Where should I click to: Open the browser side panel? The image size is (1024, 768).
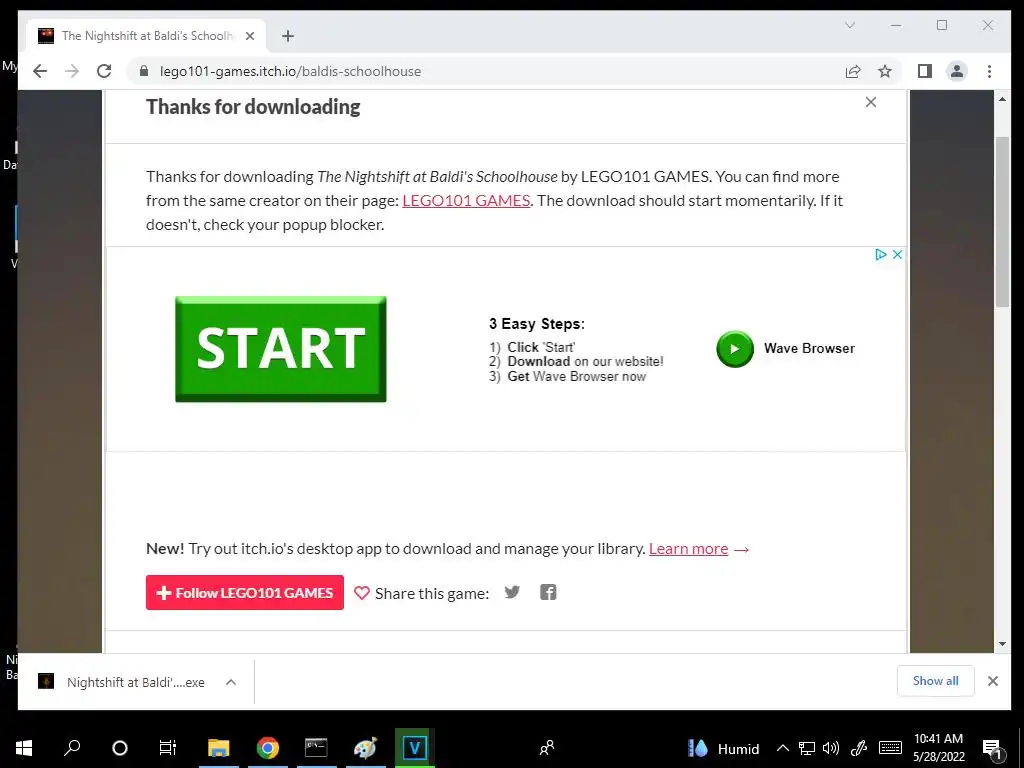click(x=925, y=71)
